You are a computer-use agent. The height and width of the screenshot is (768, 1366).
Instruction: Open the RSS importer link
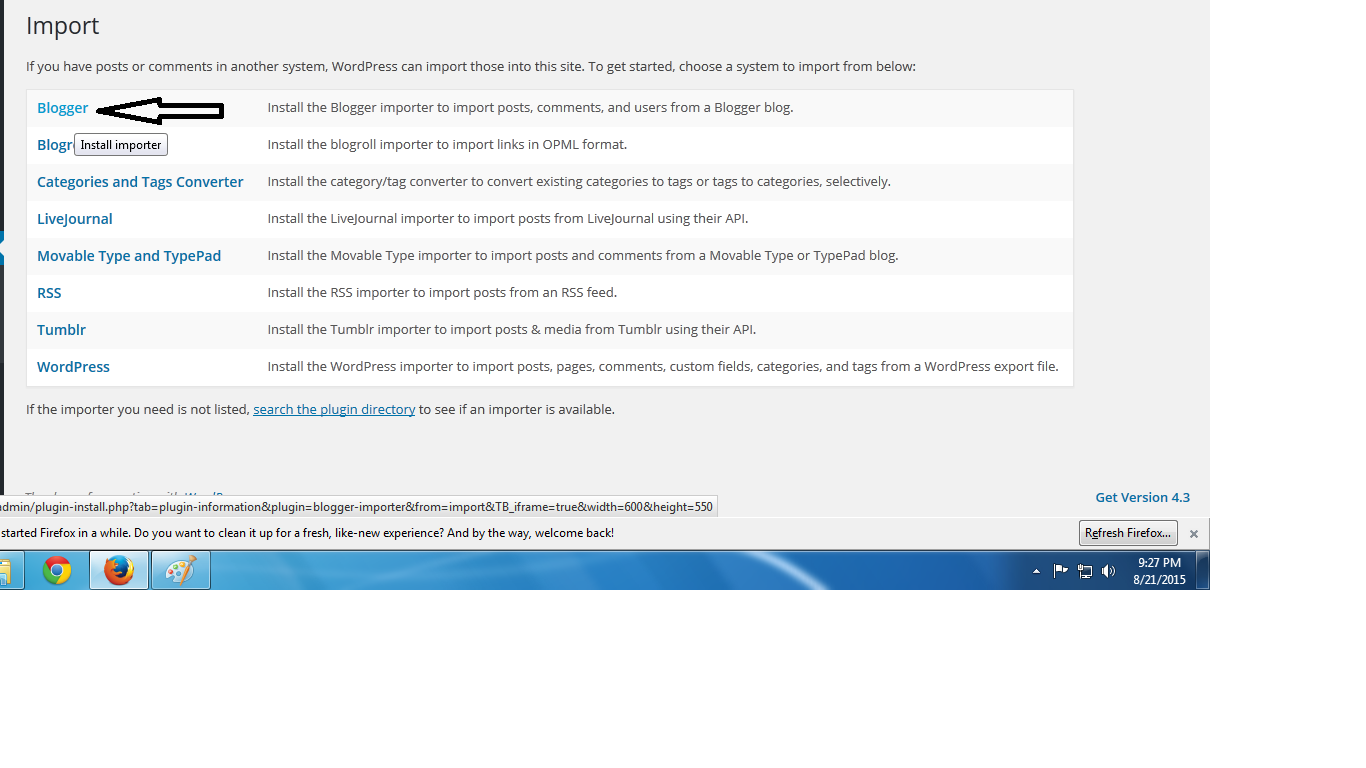(49, 293)
